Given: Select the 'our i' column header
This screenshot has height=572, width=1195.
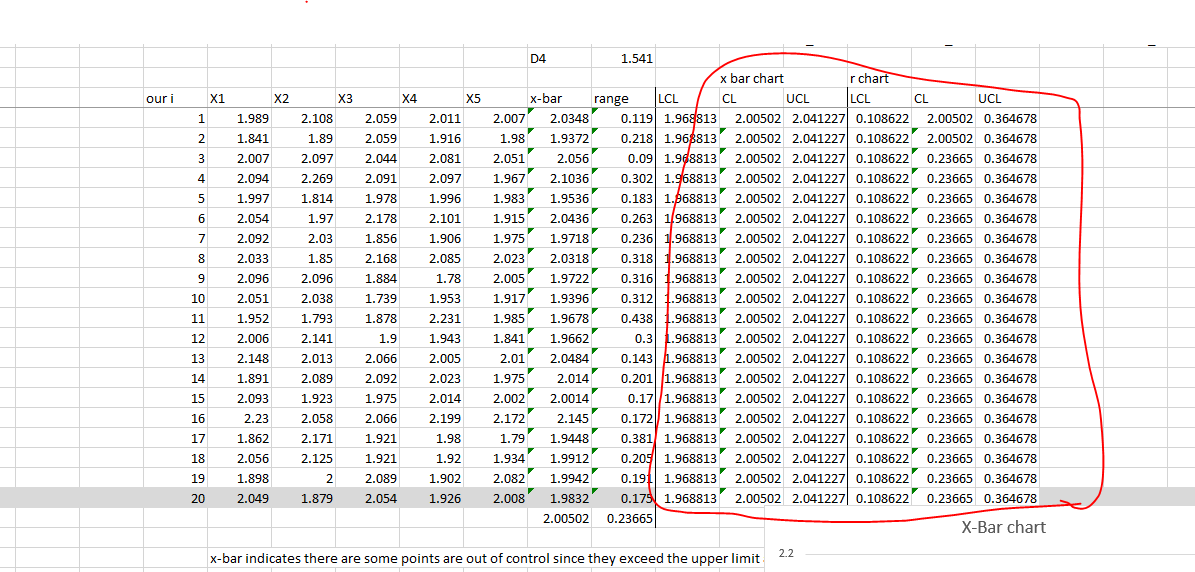Looking at the screenshot, I should tap(175, 98).
